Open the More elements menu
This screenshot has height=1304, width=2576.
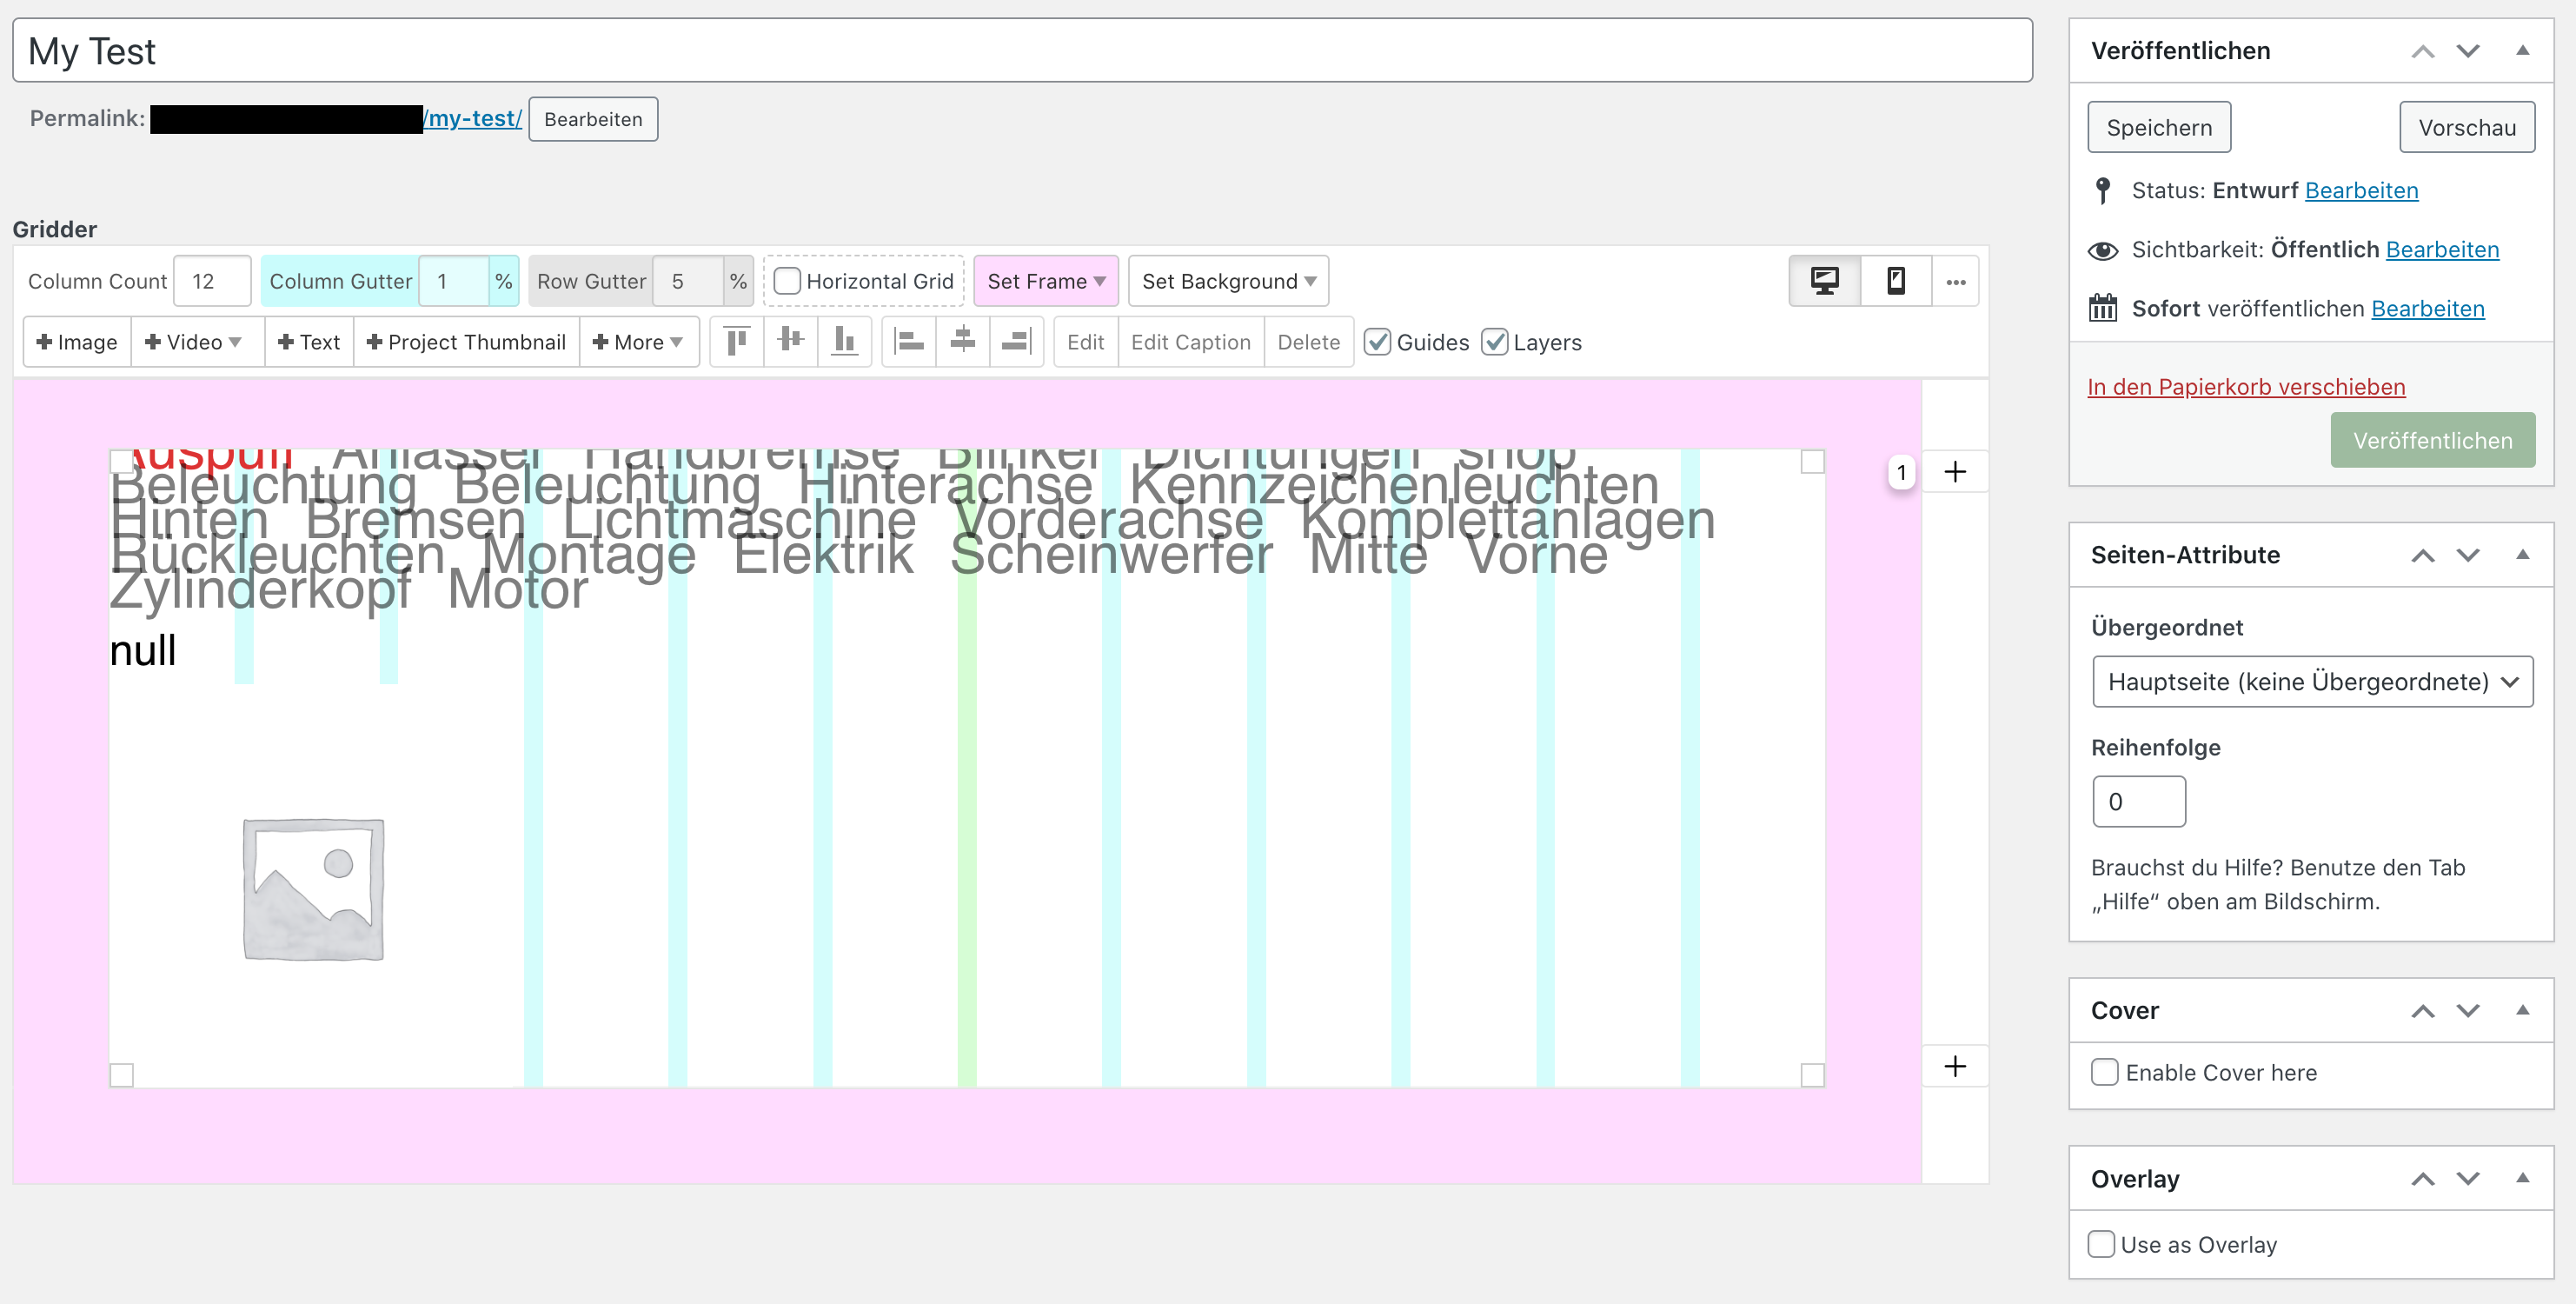pyautogui.click(x=638, y=342)
